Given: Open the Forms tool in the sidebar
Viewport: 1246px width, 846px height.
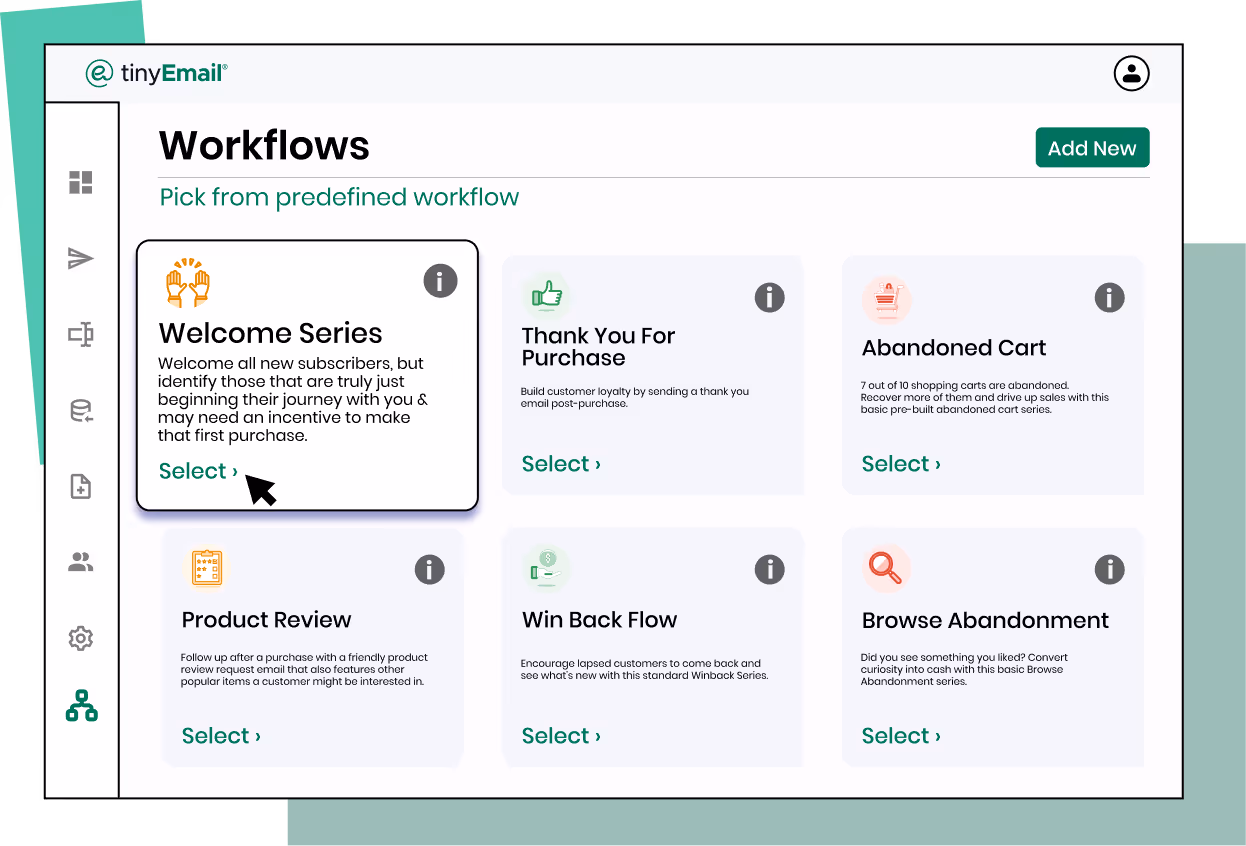Looking at the screenshot, I should pos(81,334).
